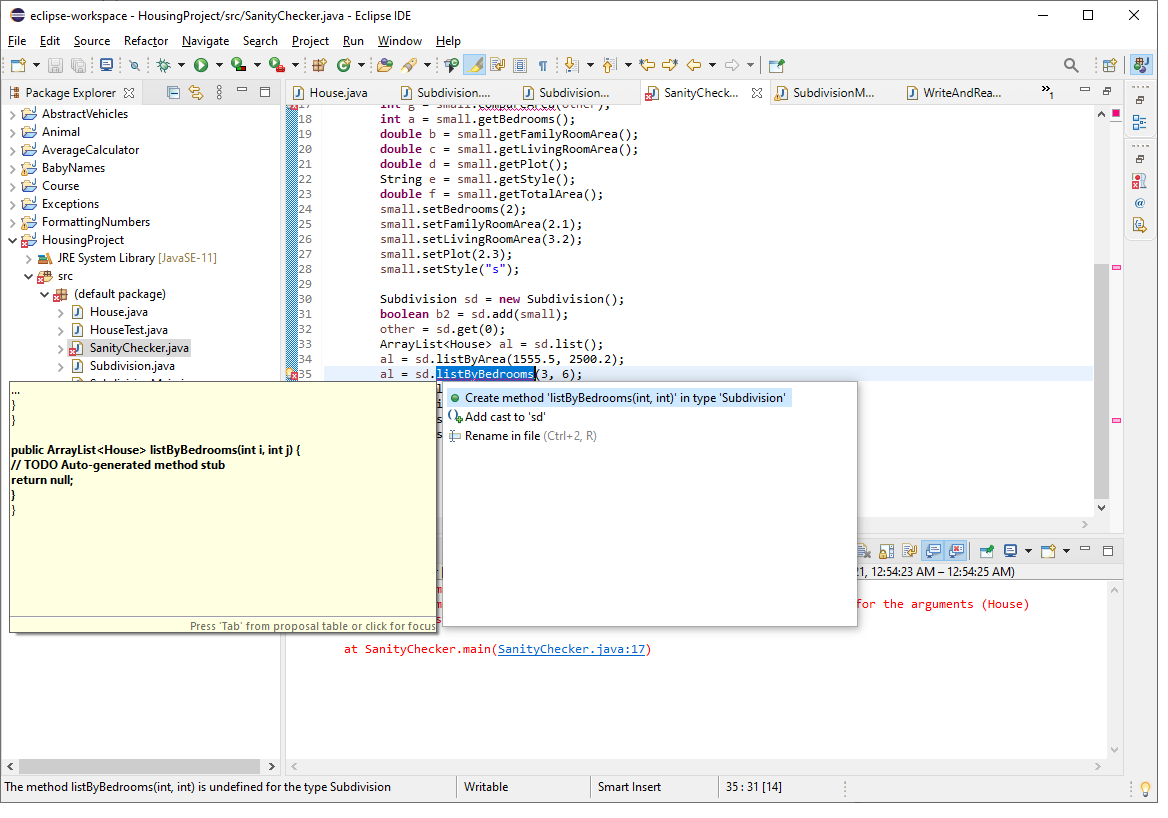Click the New Java Project icon
Viewport: 1168px width, 818px height.
[x=319, y=64]
